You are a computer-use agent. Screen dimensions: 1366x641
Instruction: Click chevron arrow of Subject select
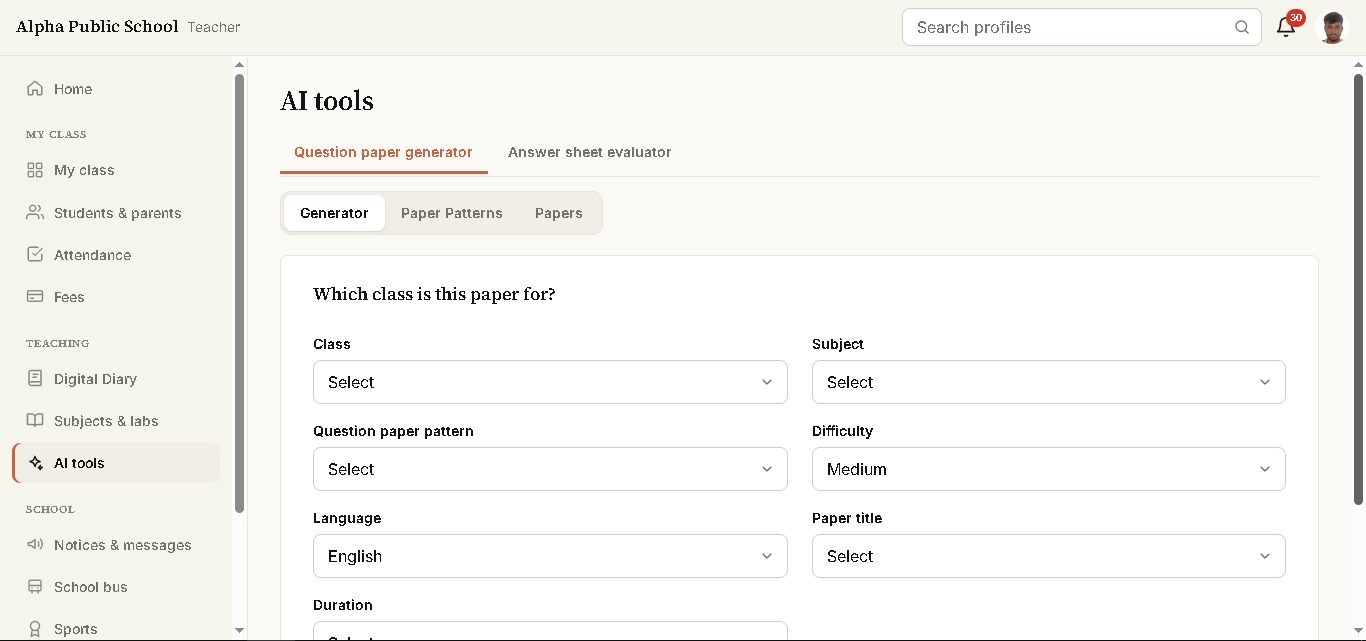[1265, 382]
